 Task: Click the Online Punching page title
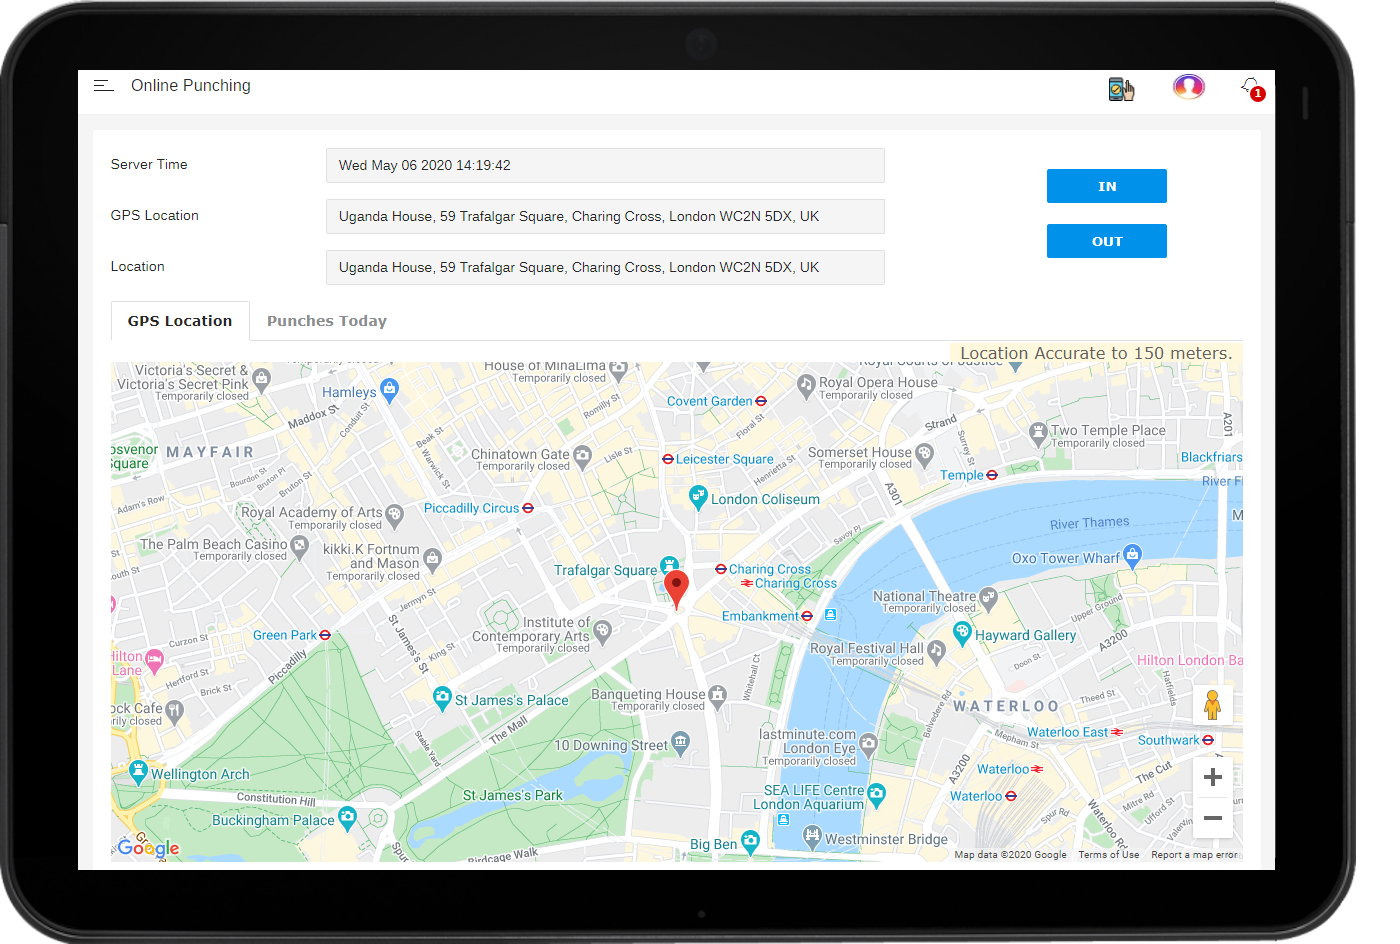[191, 86]
